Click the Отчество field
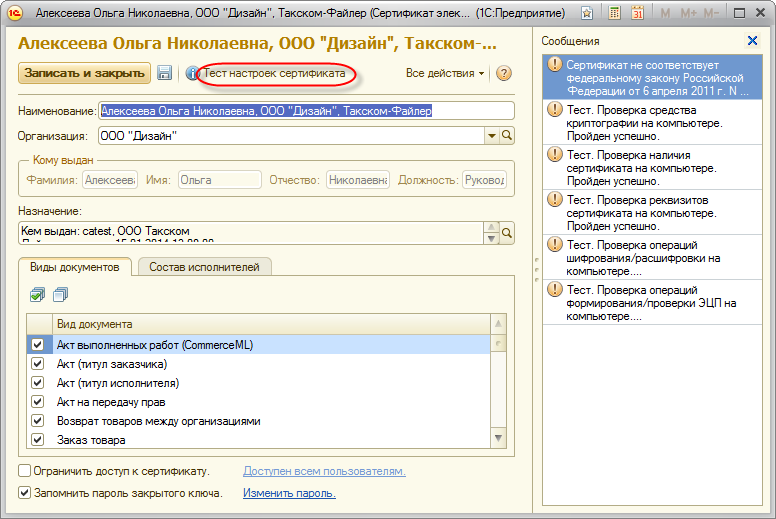The width and height of the screenshot is (776, 519). pos(358,180)
